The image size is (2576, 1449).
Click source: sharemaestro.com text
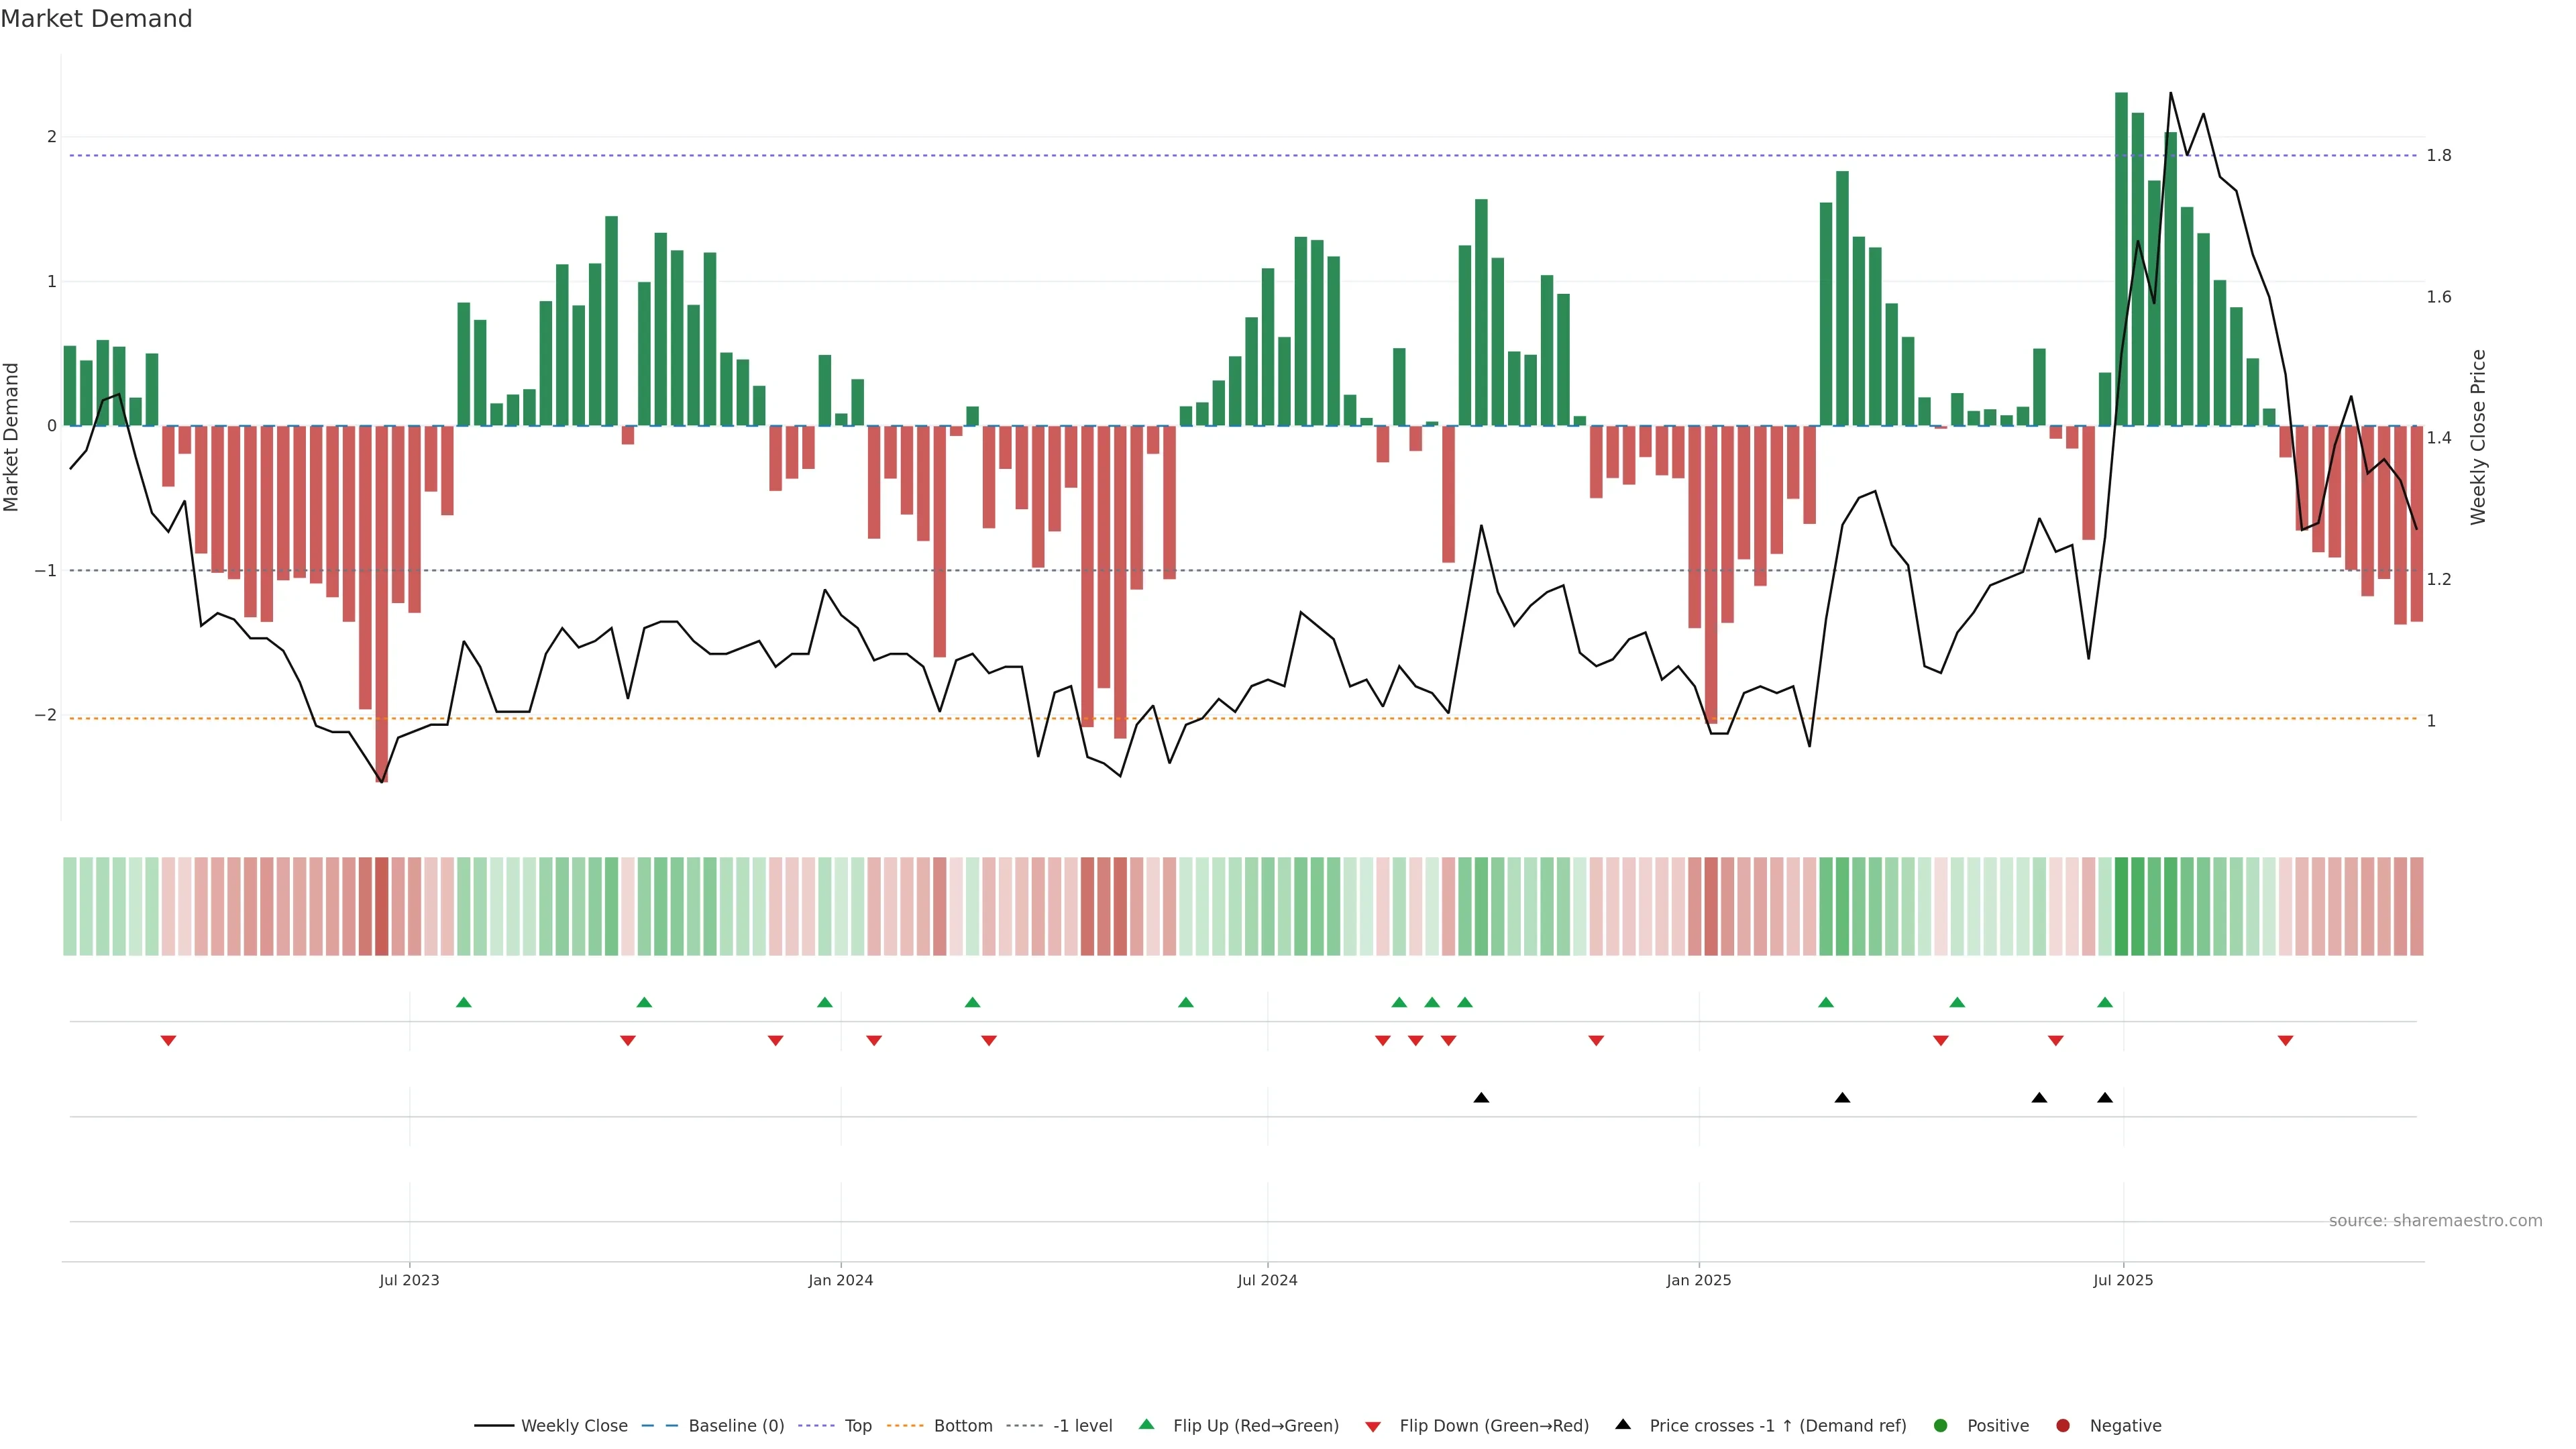pos(2435,1220)
